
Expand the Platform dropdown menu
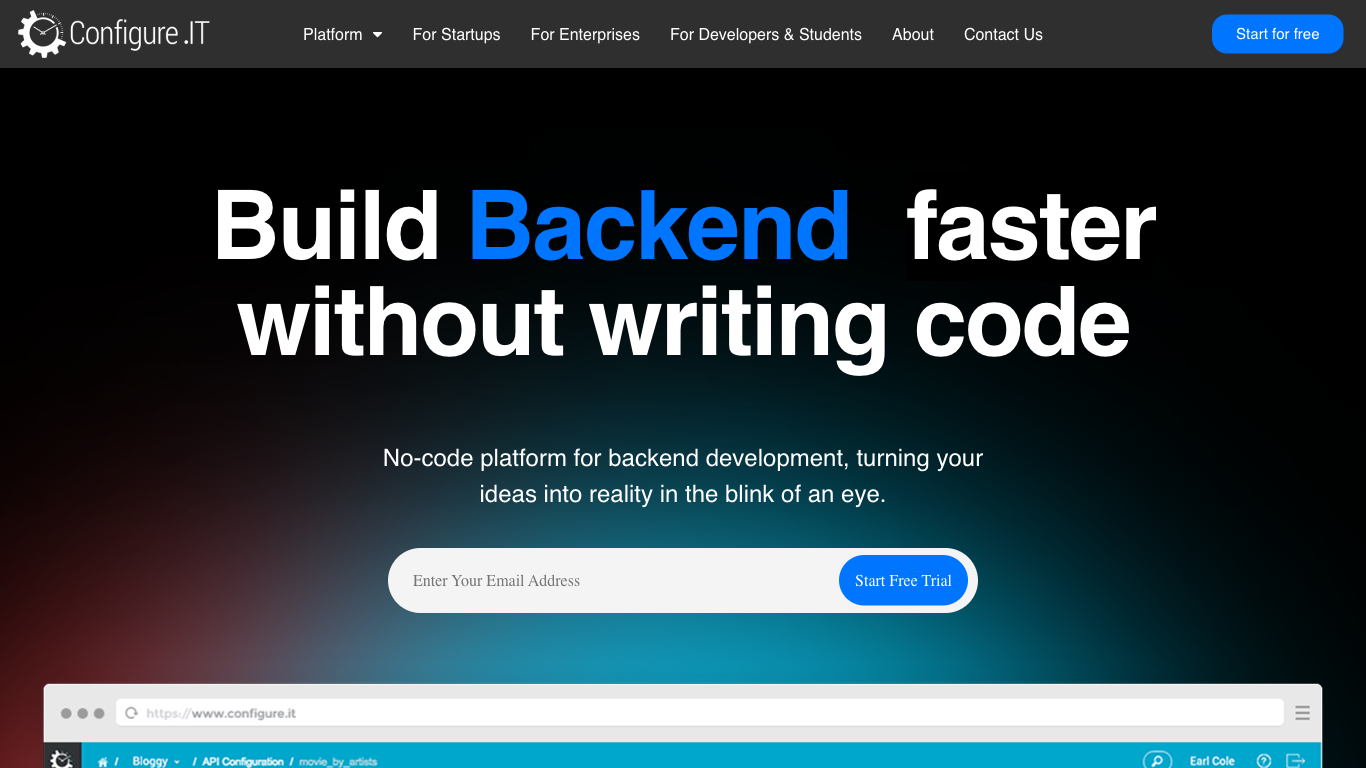(x=342, y=34)
